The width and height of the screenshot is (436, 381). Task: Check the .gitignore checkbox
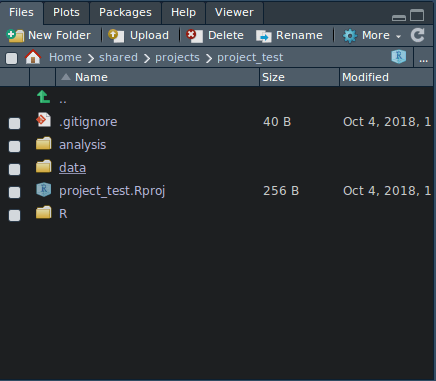14,123
